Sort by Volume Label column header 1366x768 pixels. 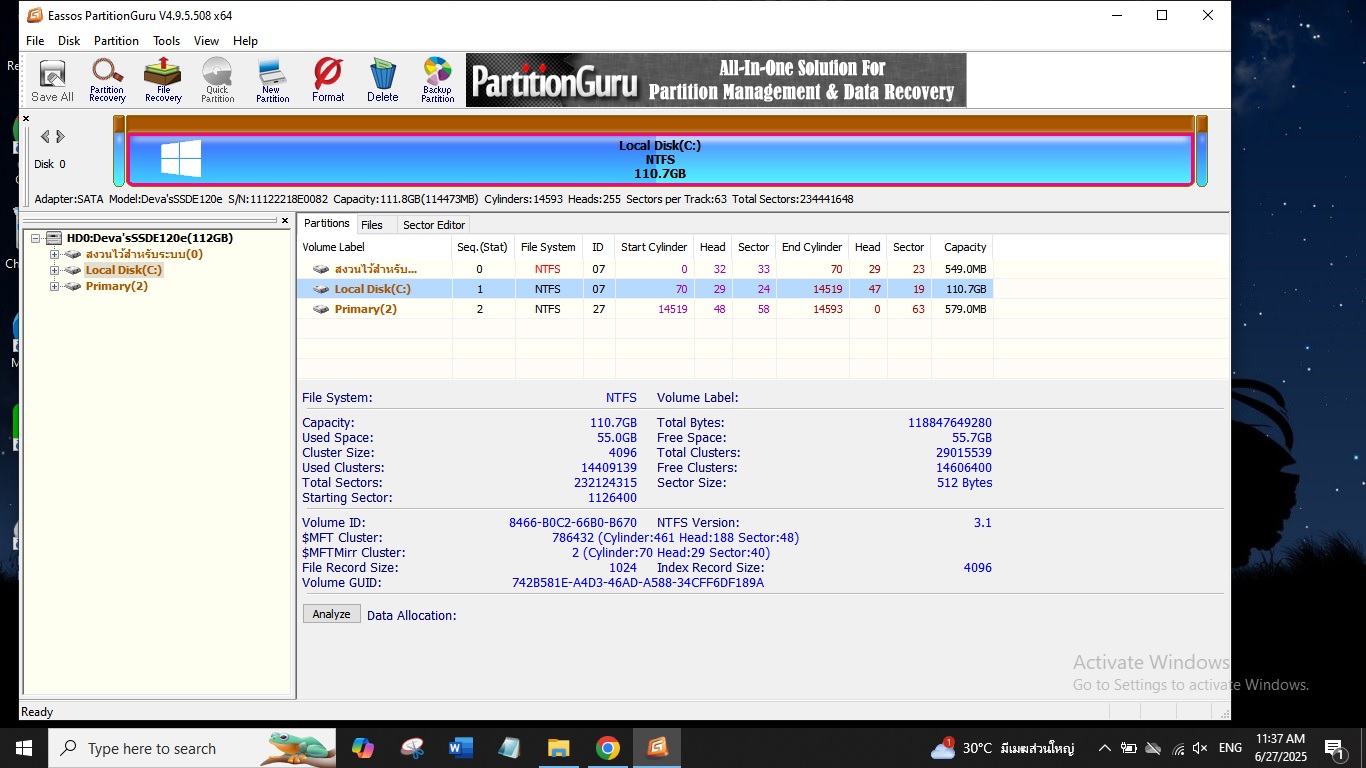pyautogui.click(x=375, y=247)
